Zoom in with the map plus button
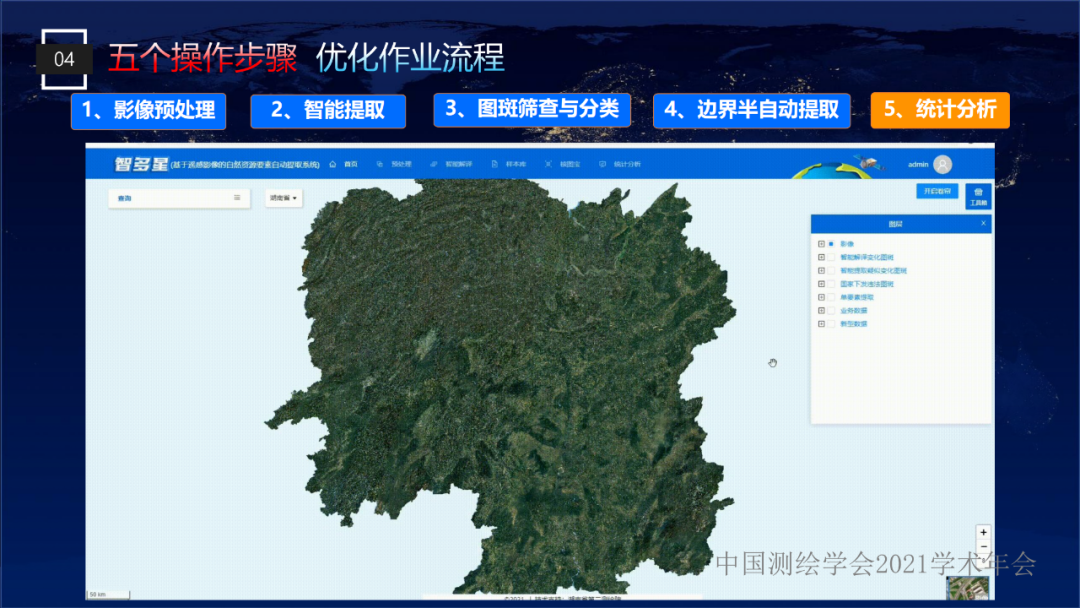Viewport: 1080px width, 608px height. pyautogui.click(x=984, y=533)
